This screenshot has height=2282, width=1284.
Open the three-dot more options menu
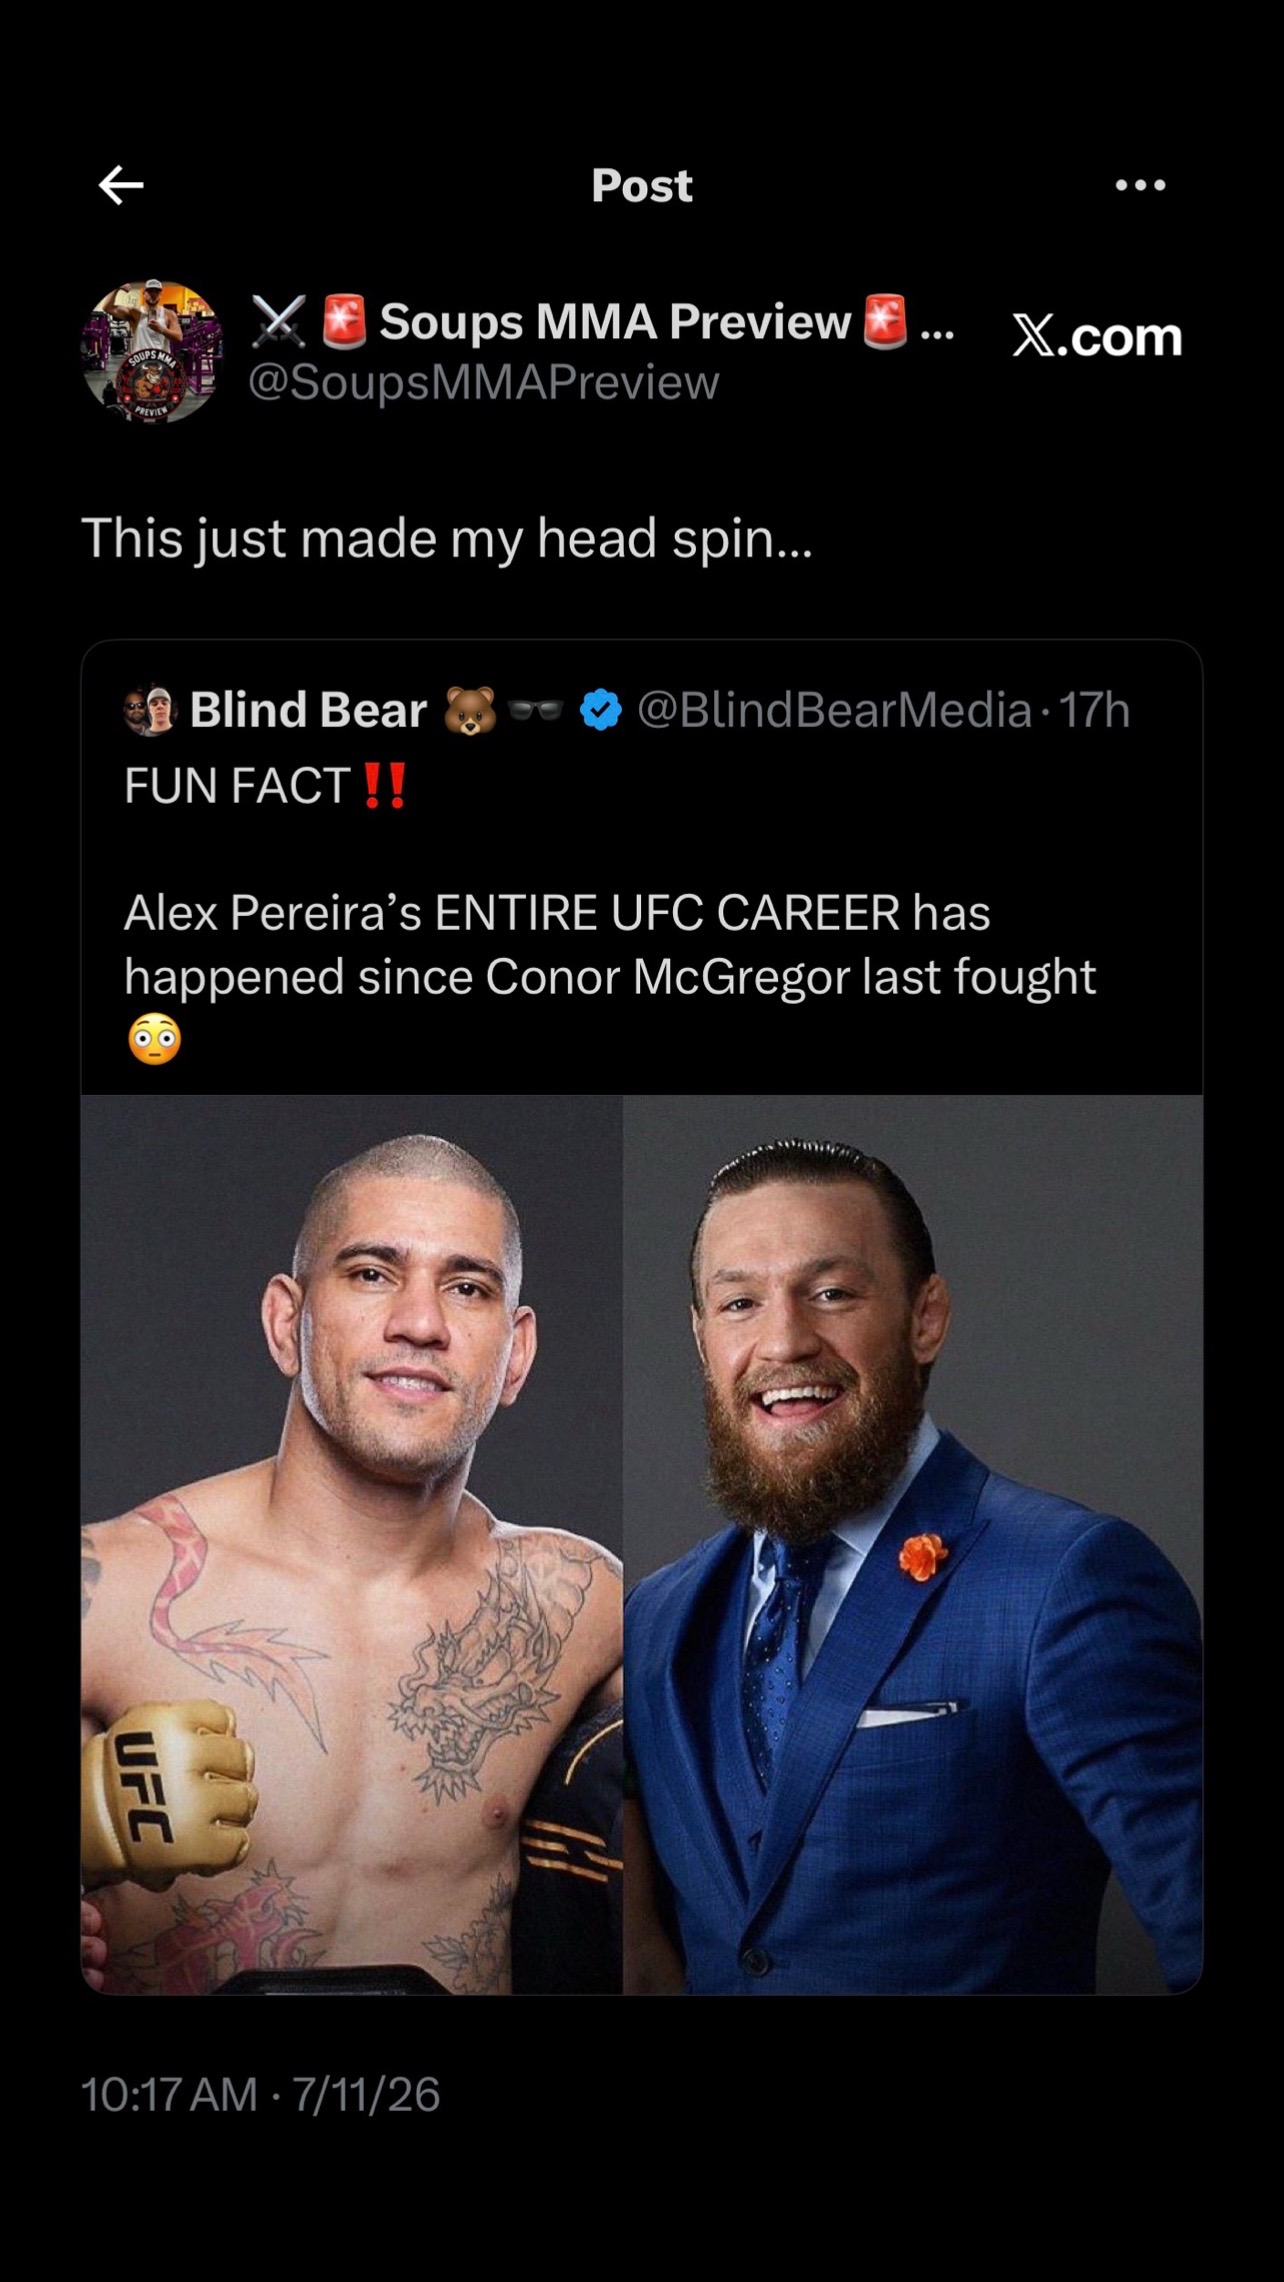tap(1140, 185)
